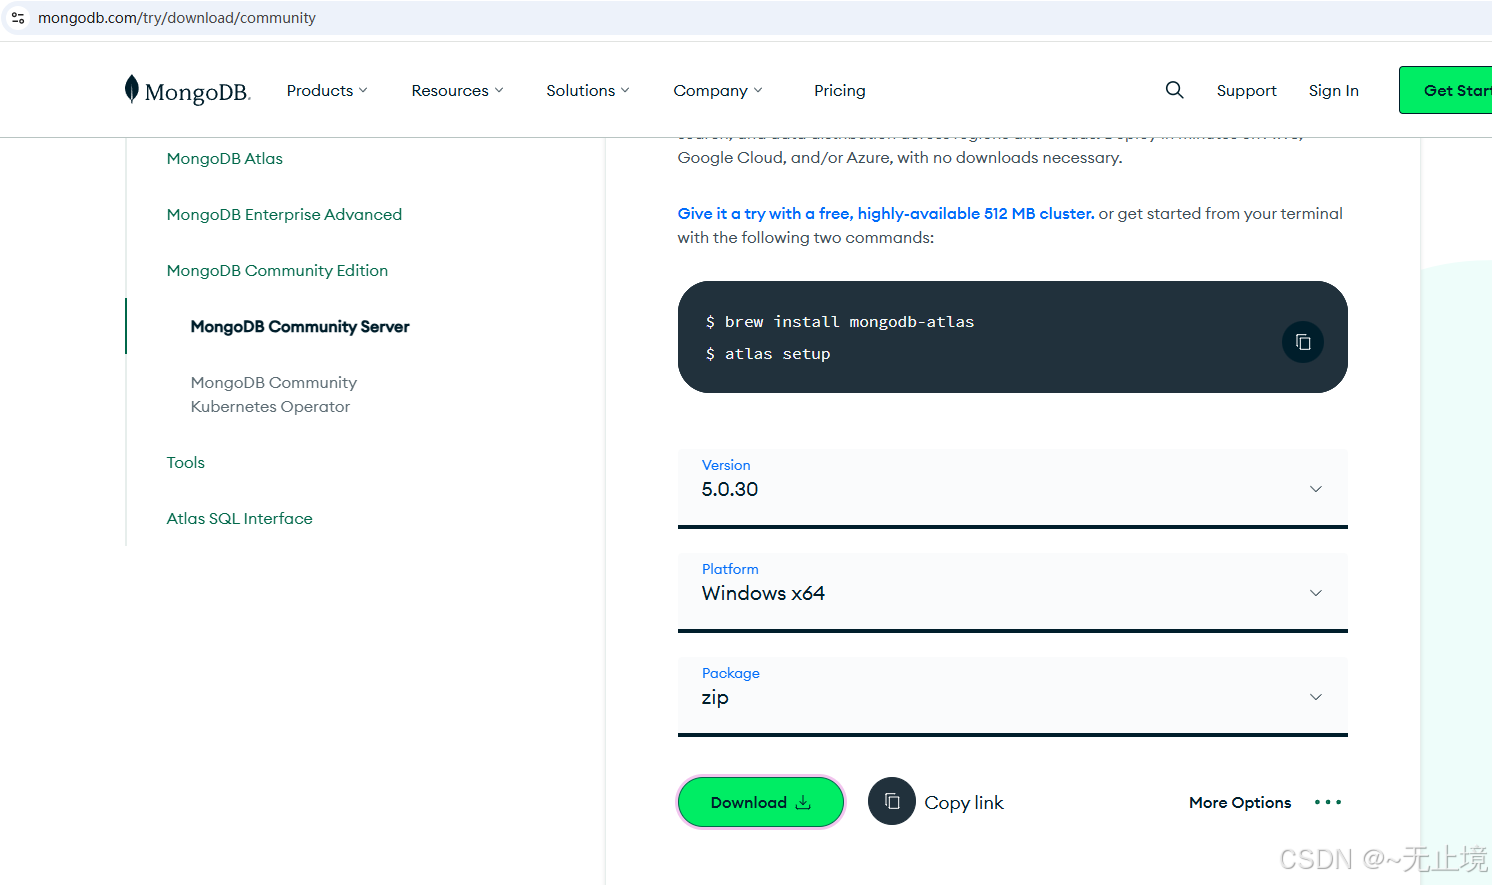The image size is (1492, 885).
Task: Open MongoDB Enterprise Advanced in the sidebar
Action: (284, 214)
